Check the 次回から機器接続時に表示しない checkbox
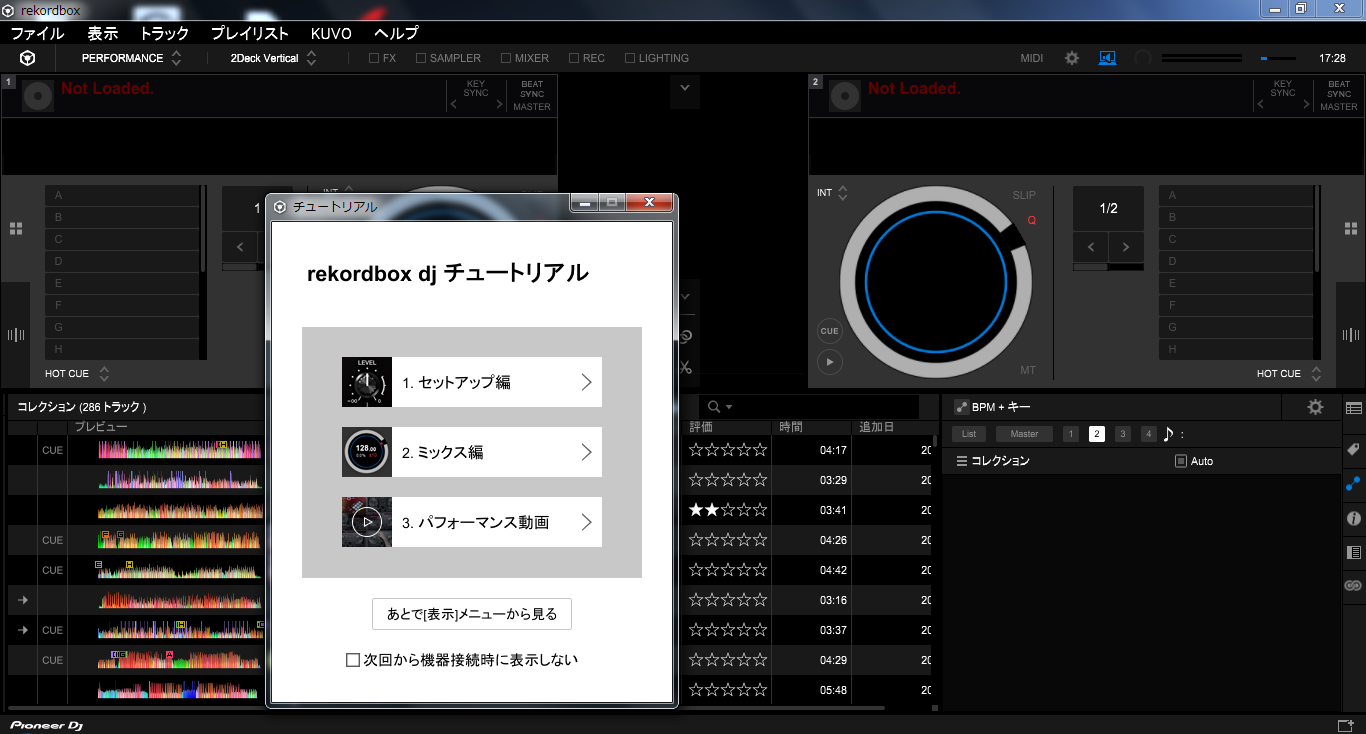Viewport: 1366px width, 734px height. [352, 660]
